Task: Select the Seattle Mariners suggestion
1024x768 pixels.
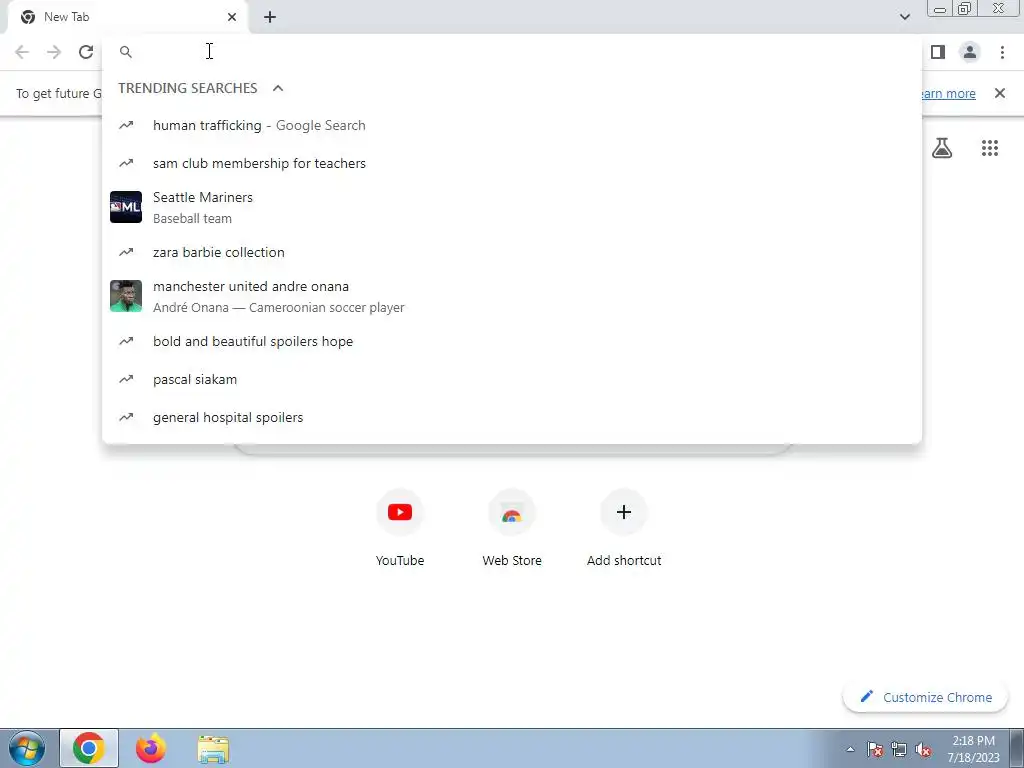Action: (512, 207)
